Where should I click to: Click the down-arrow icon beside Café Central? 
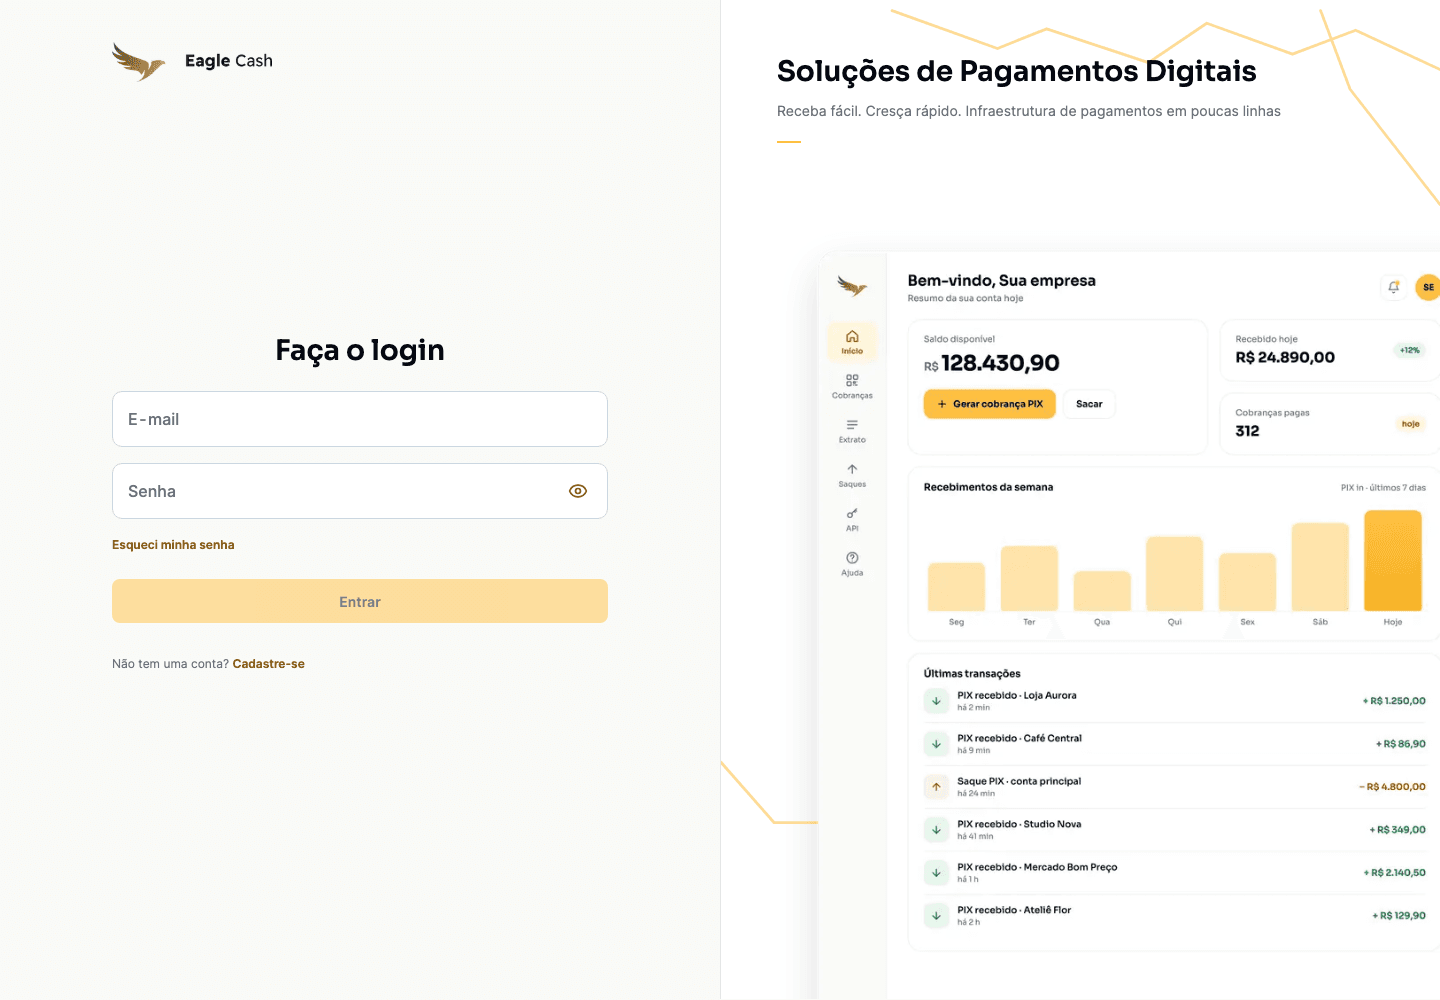coord(936,744)
